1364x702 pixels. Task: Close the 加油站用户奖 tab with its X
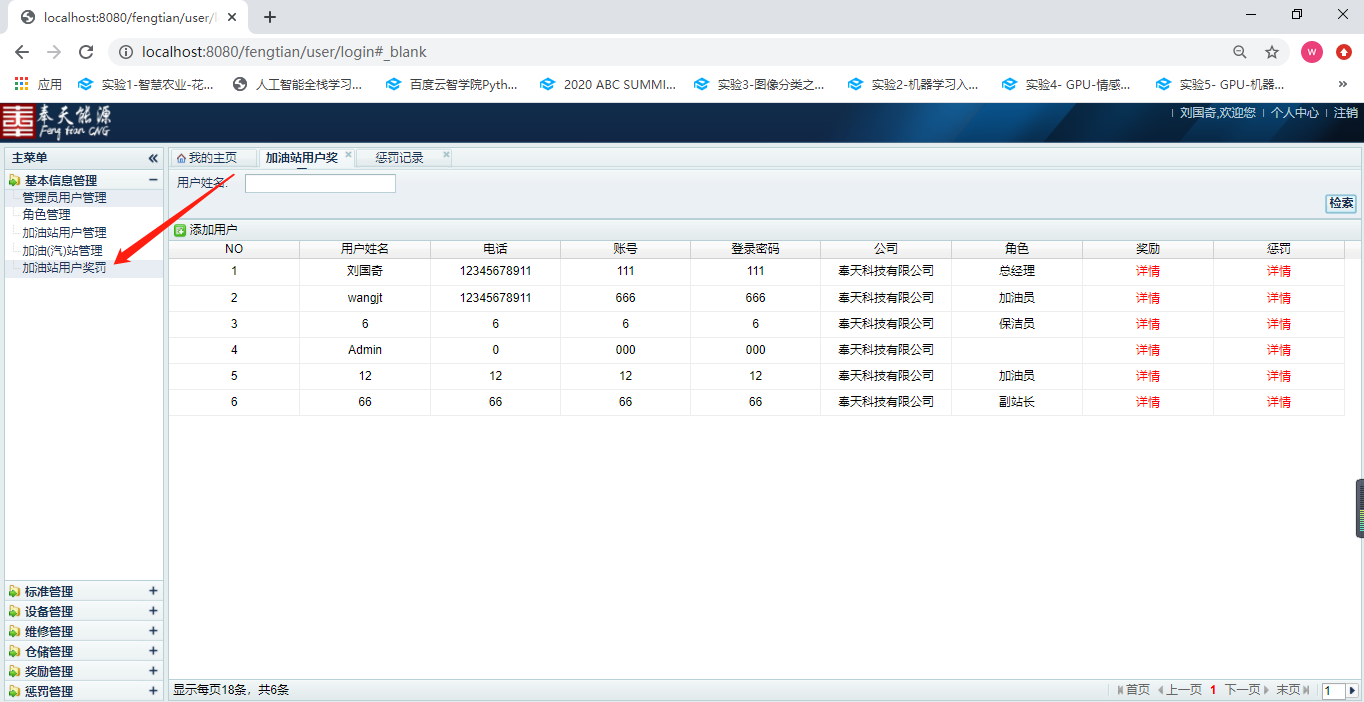(x=348, y=155)
